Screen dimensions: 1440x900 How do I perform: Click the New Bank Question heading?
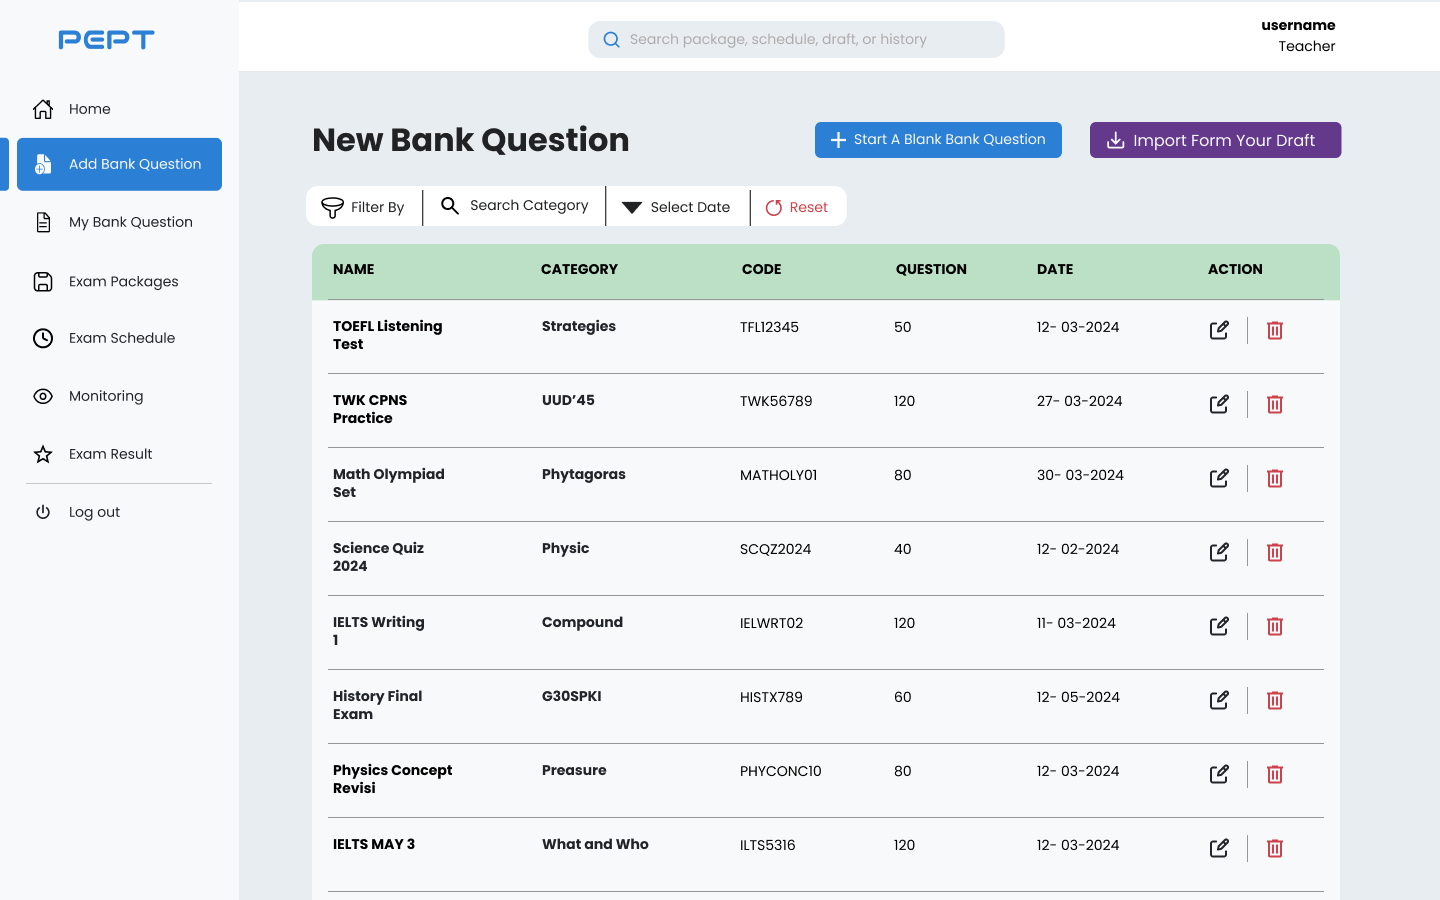coord(471,140)
